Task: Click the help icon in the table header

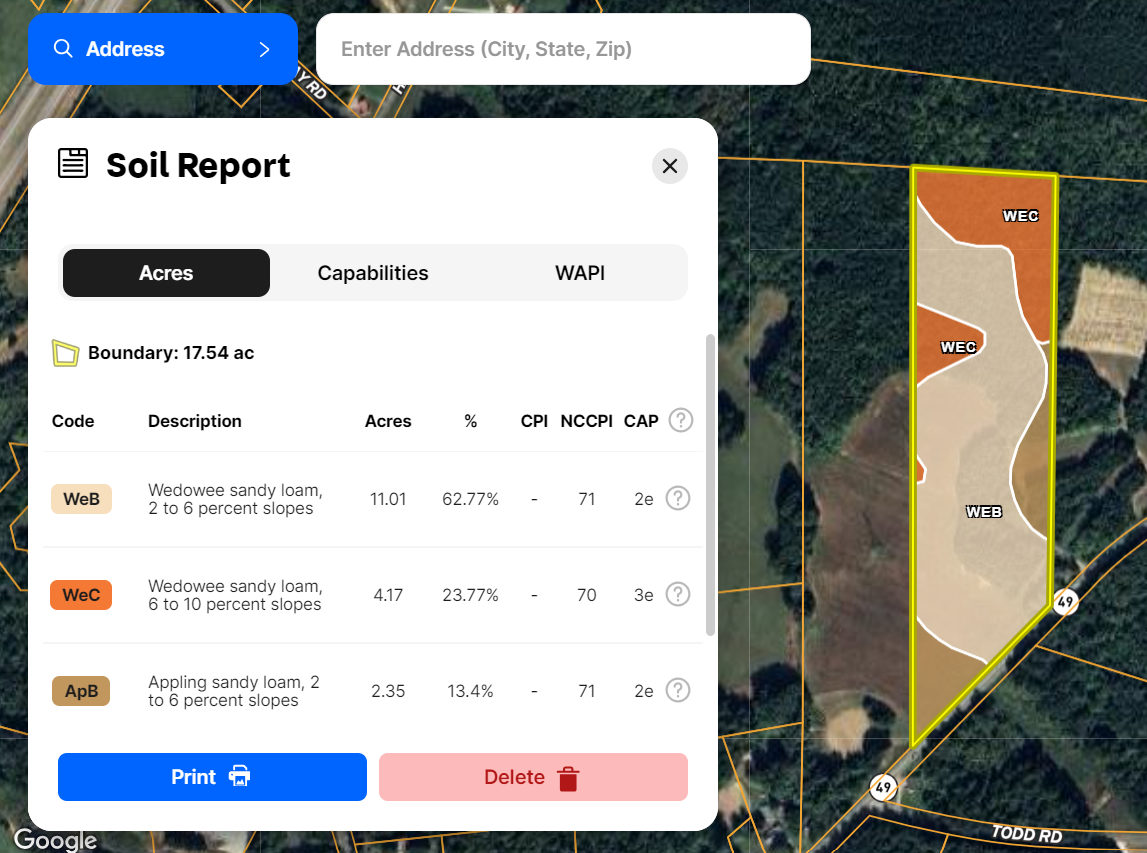Action: tap(680, 420)
